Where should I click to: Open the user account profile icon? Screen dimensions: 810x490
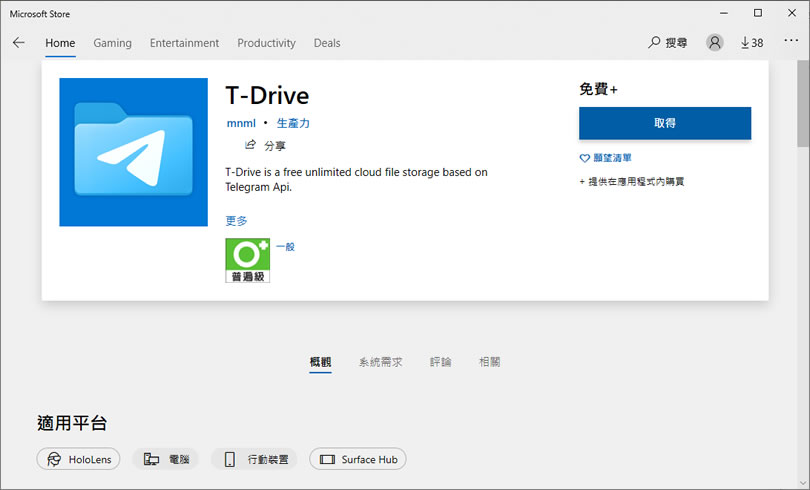(714, 43)
